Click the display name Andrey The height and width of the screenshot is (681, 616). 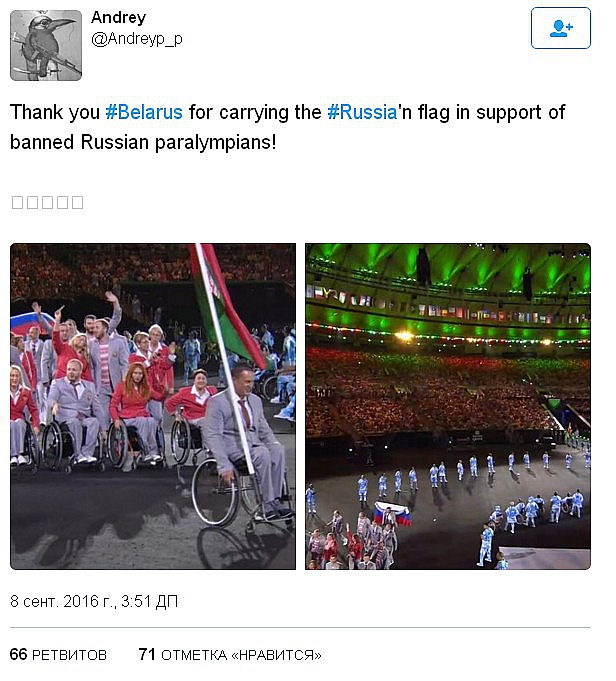click(118, 17)
